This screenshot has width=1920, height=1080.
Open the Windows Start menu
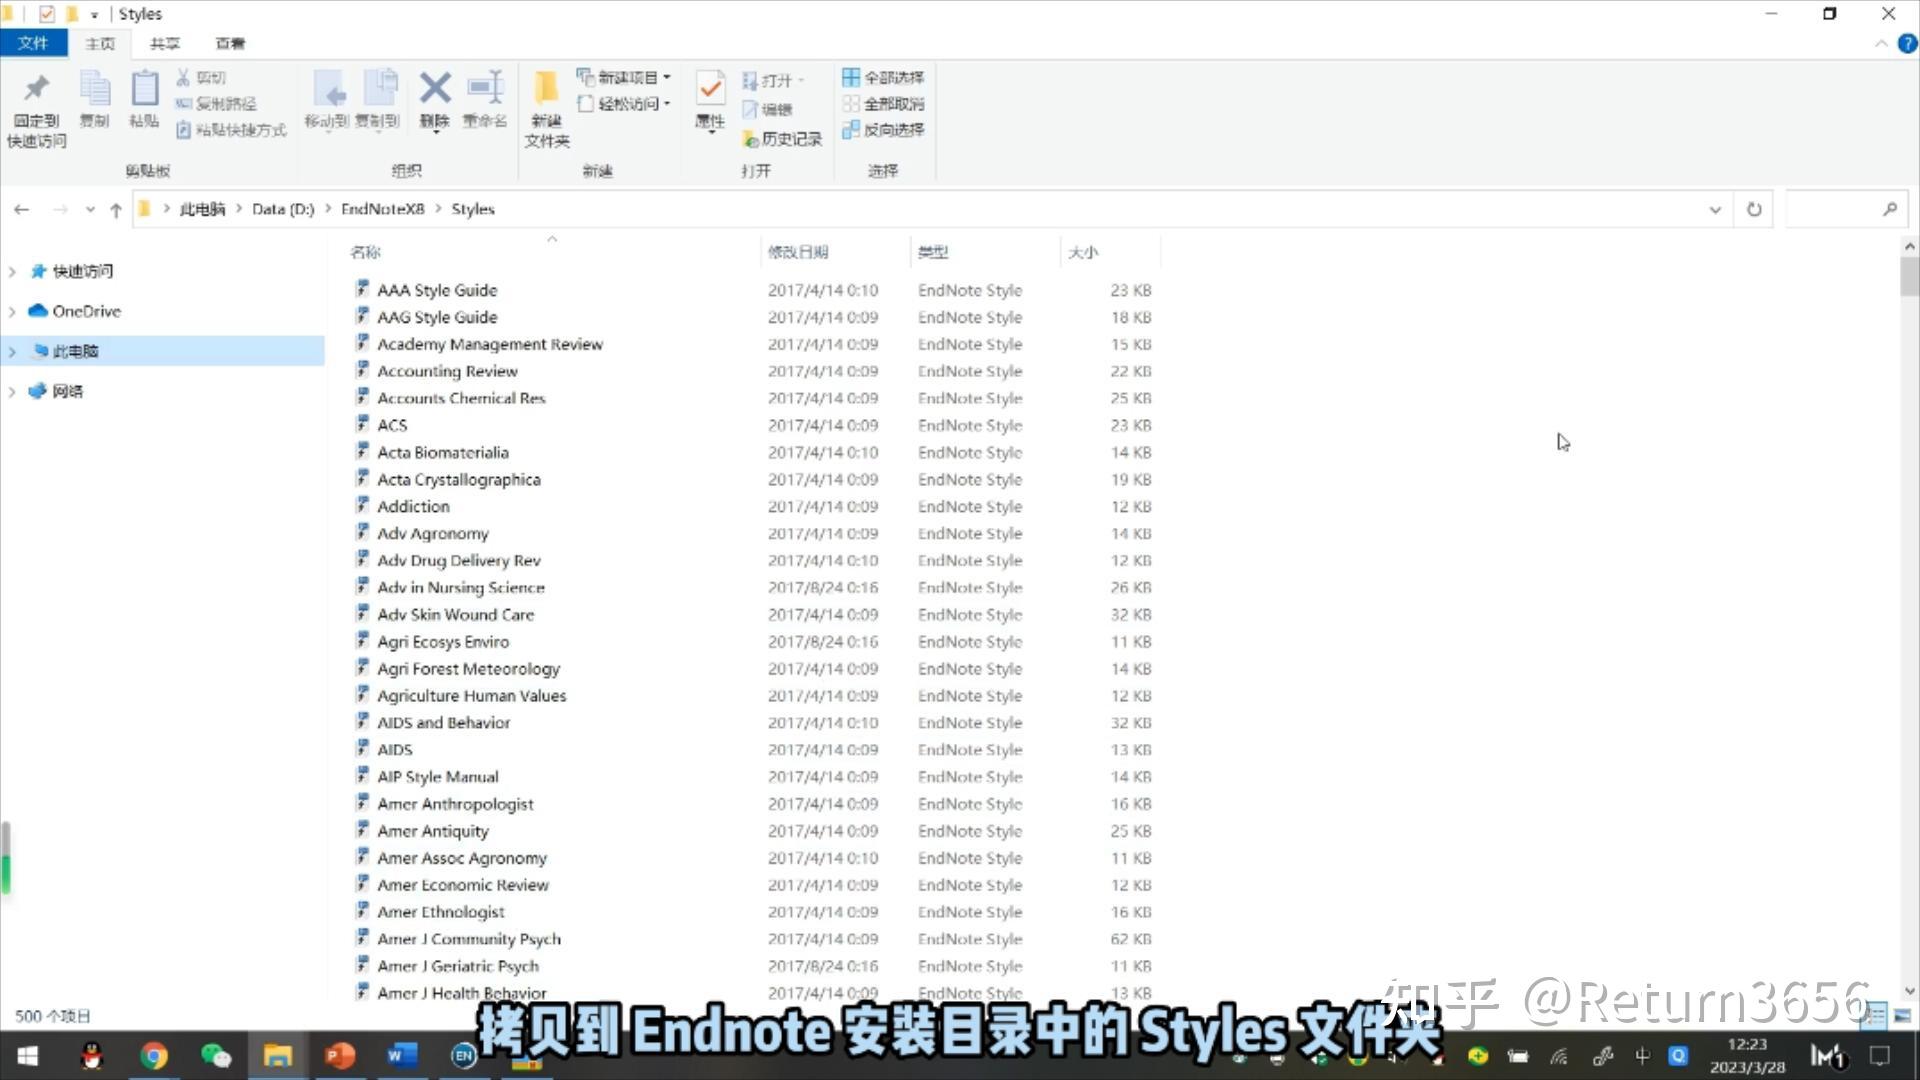[x=28, y=1055]
